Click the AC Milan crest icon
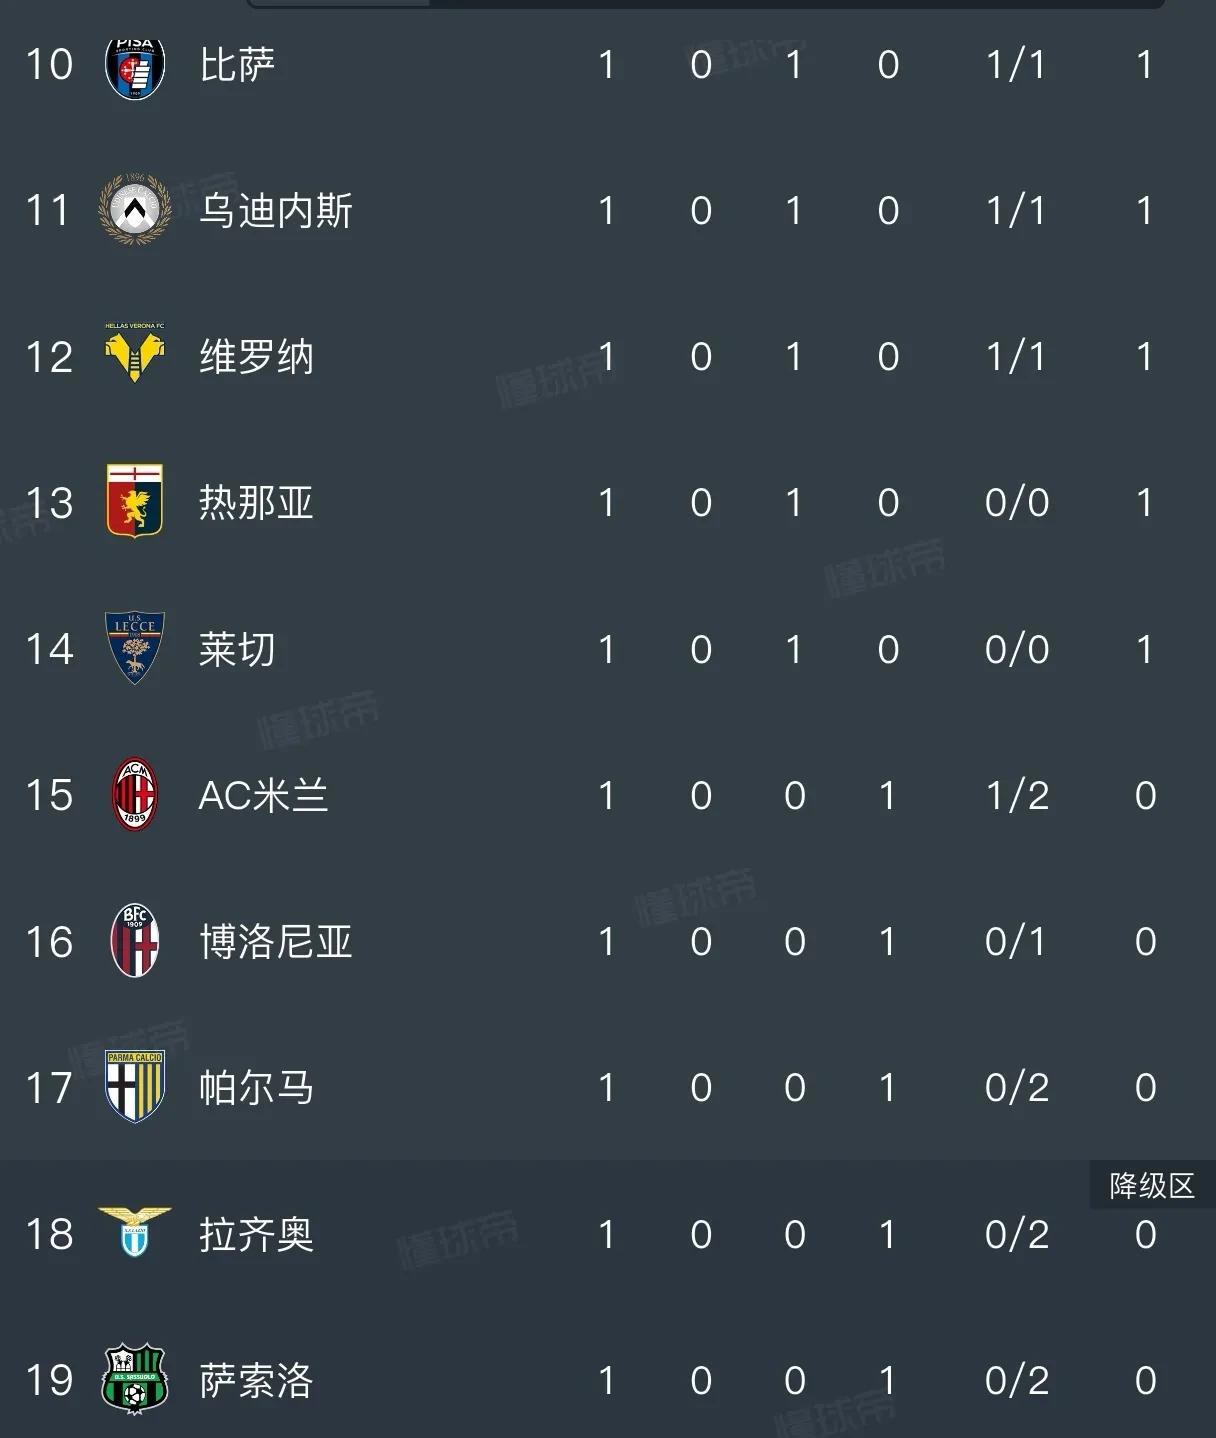Image resolution: width=1216 pixels, height=1438 pixels. [135, 795]
